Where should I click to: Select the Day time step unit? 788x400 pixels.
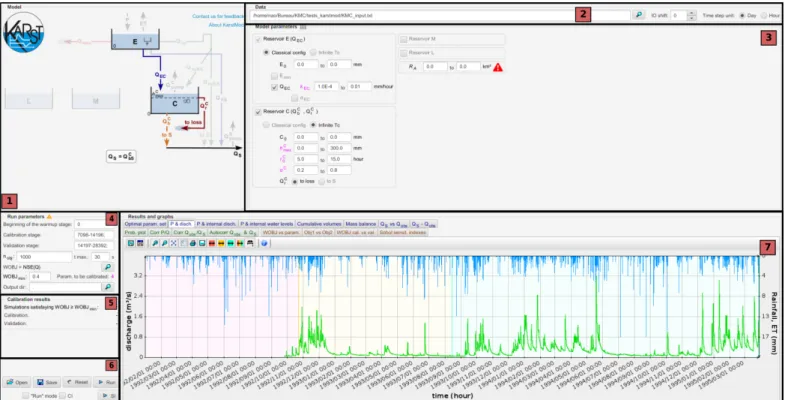(x=742, y=16)
